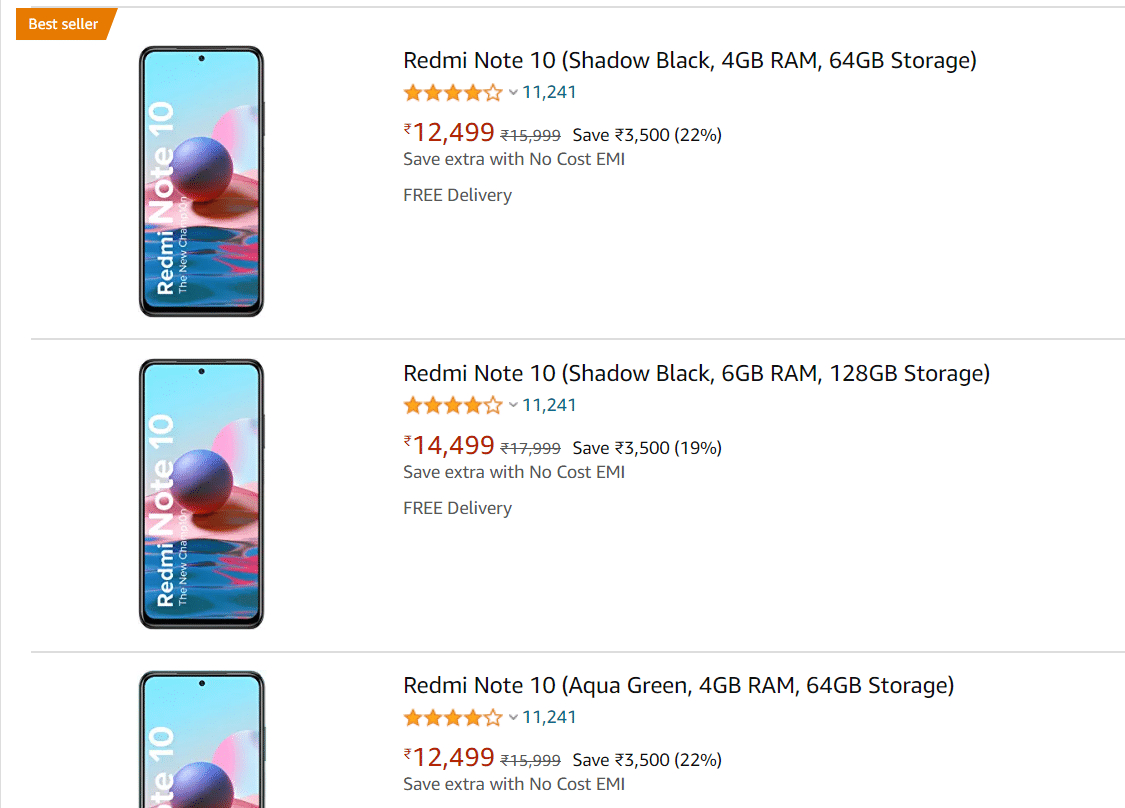The width and height of the screenshot is (1125, 808).
Task: Click FREE Delivery on the first listing
Action: pos(457,195)
